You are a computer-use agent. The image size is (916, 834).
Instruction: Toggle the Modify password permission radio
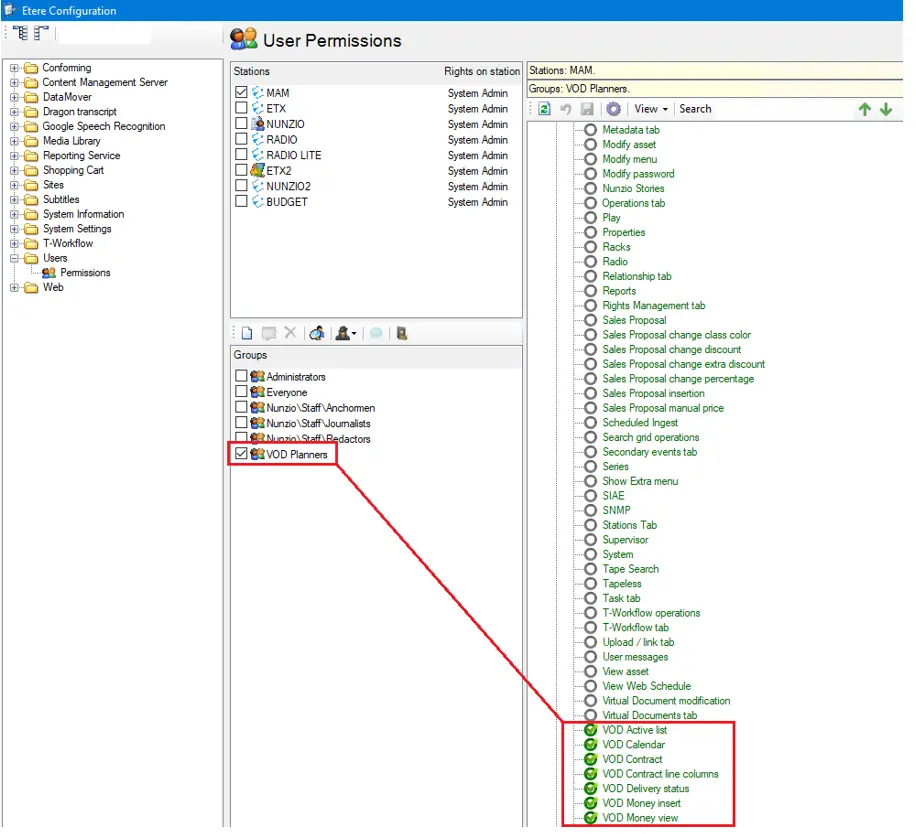pyautogui.click(x=590, y=174)
